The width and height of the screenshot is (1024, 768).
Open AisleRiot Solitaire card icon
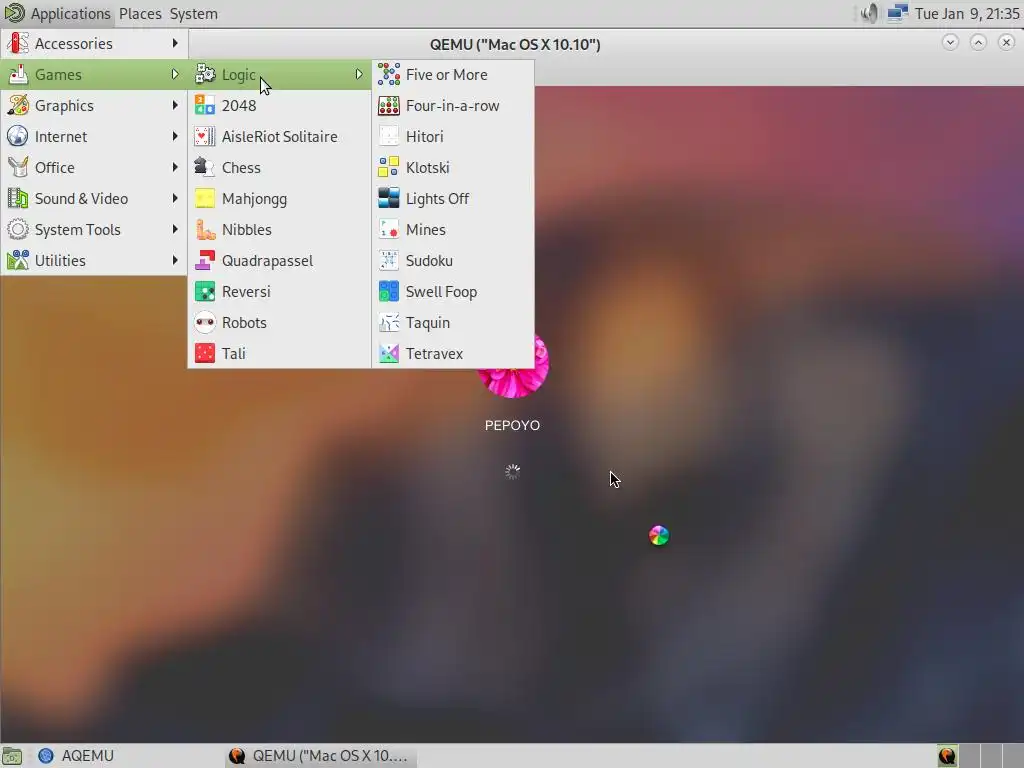coord(204,136)
